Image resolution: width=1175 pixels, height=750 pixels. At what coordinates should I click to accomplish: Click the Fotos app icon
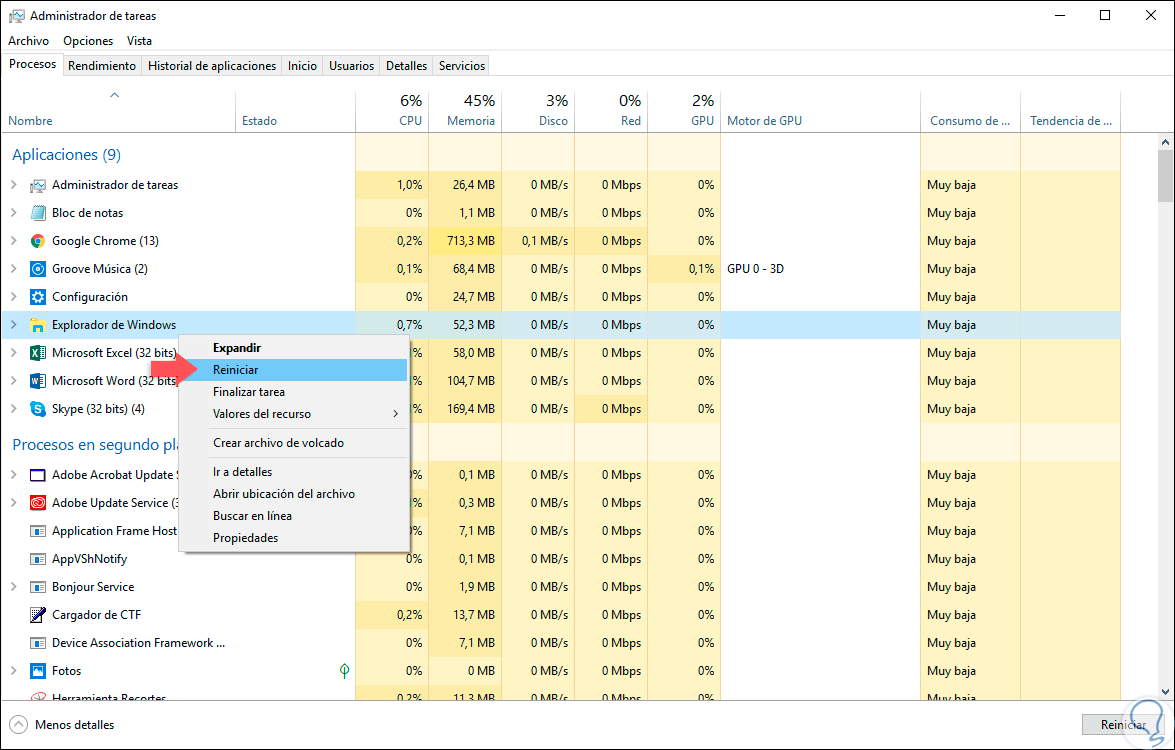pos(38,671)
